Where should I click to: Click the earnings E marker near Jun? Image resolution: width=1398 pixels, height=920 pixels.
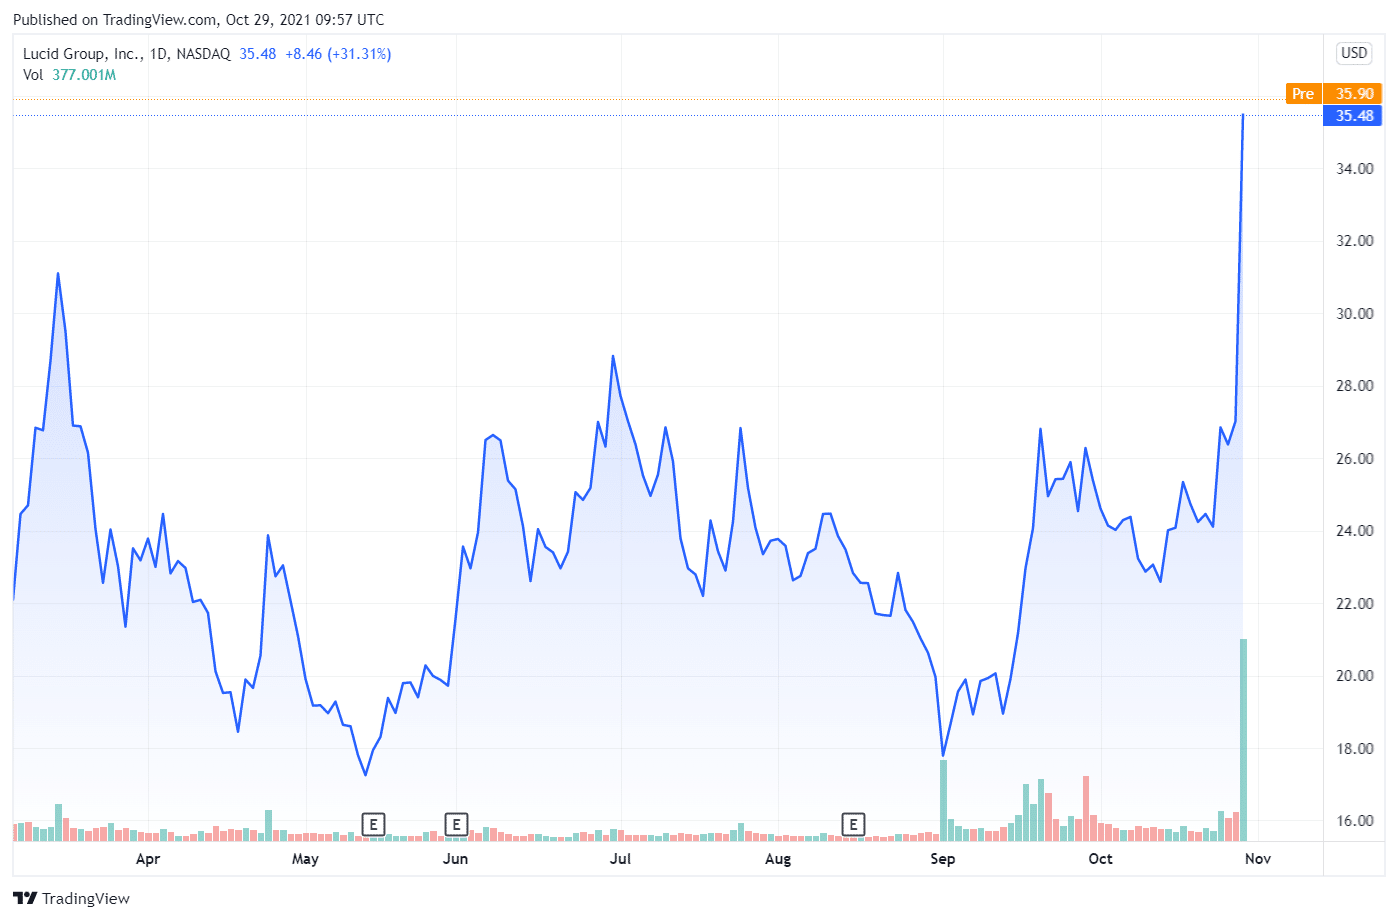click(x=456, y=825)
